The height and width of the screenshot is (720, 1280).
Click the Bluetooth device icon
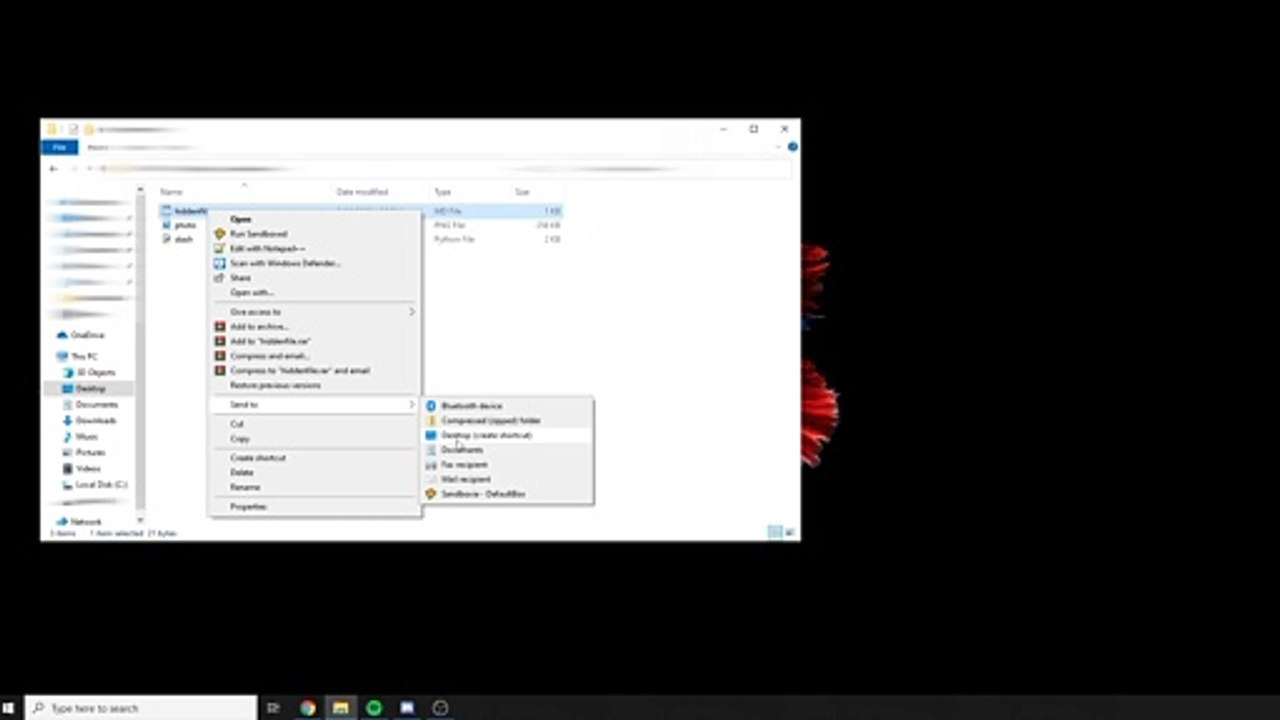coord(431,406)
